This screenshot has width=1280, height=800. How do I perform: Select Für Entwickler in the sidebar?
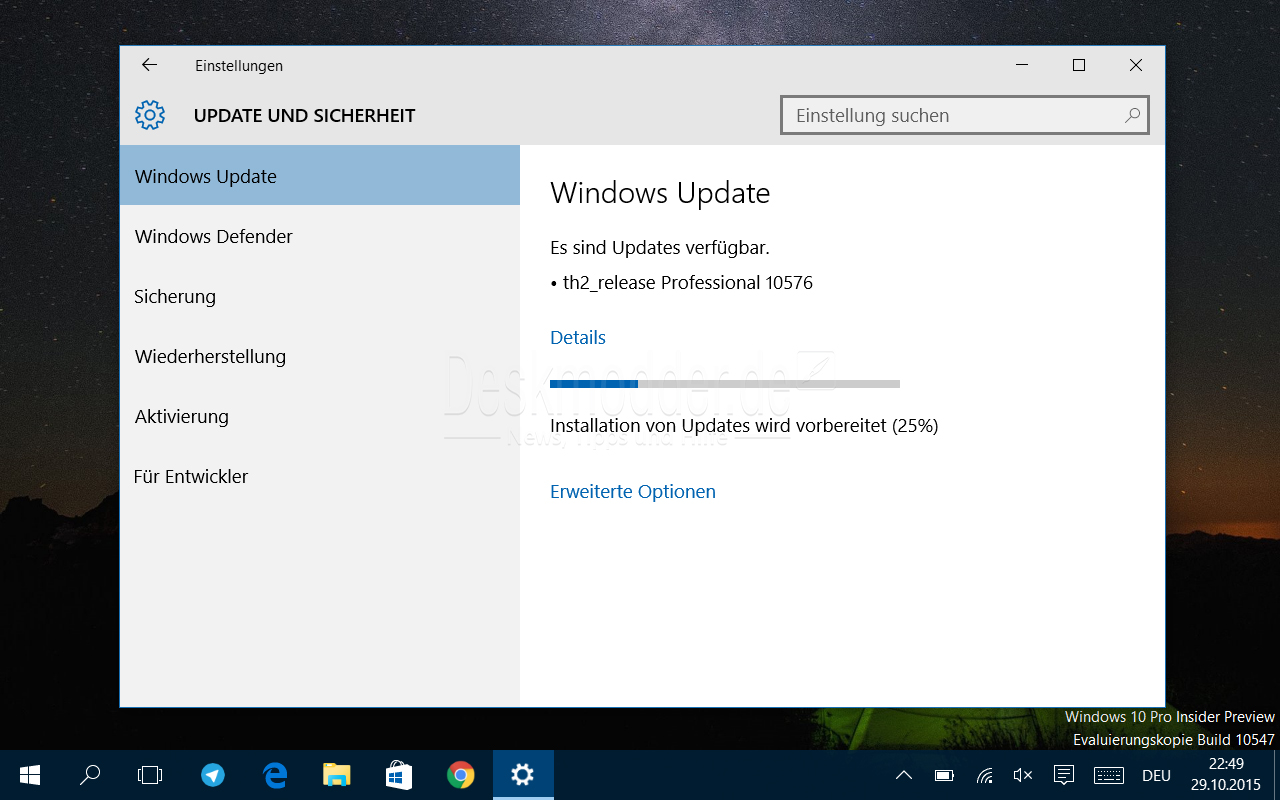tap(320, 476)
